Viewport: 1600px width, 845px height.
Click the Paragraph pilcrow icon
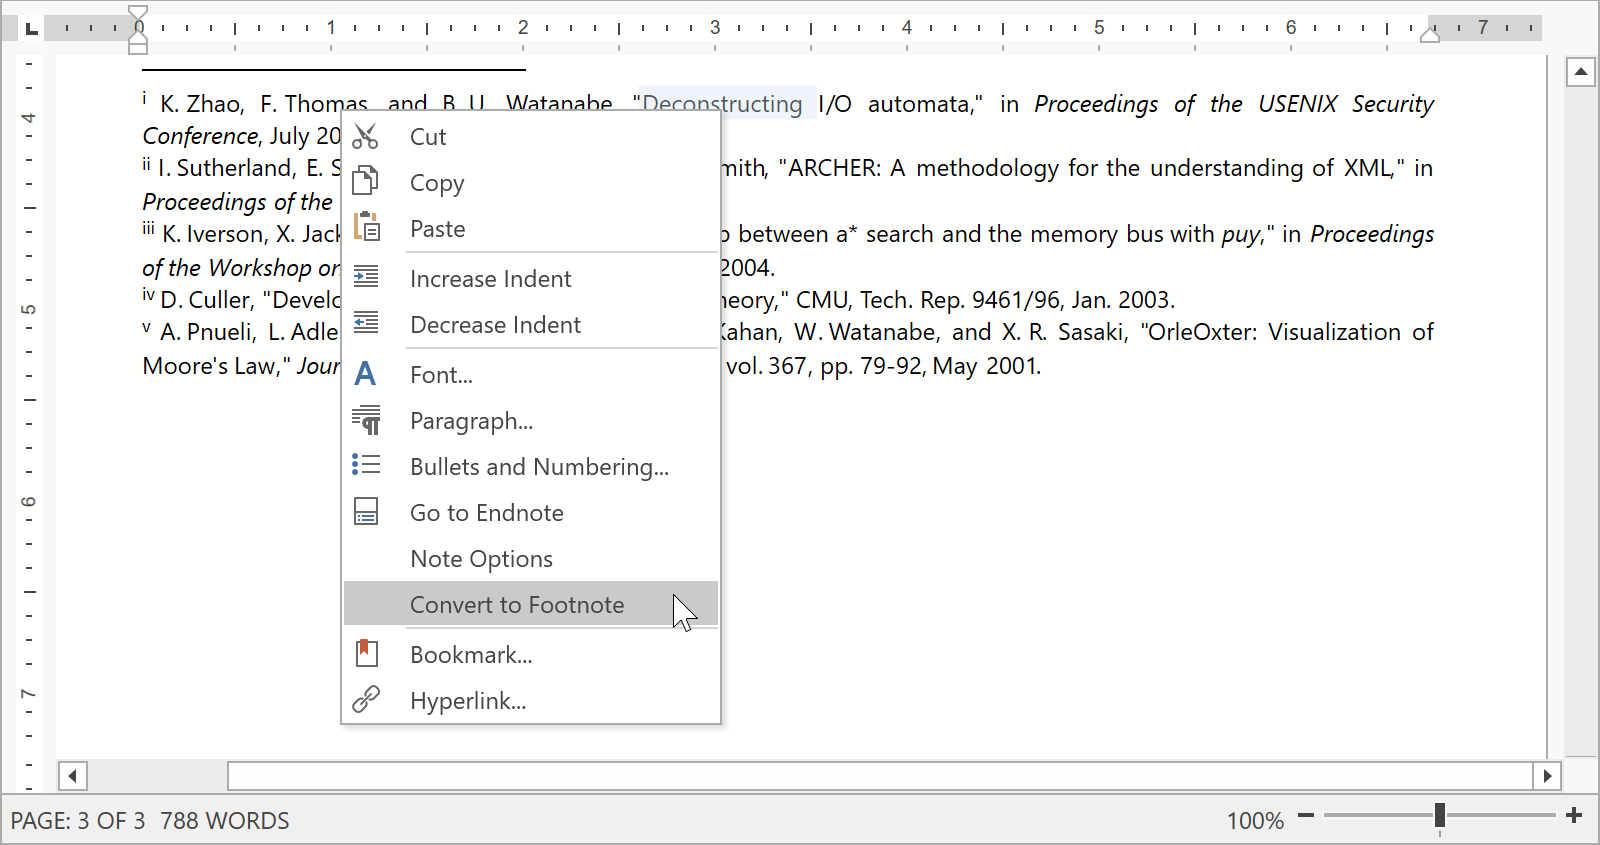point(366,420)
